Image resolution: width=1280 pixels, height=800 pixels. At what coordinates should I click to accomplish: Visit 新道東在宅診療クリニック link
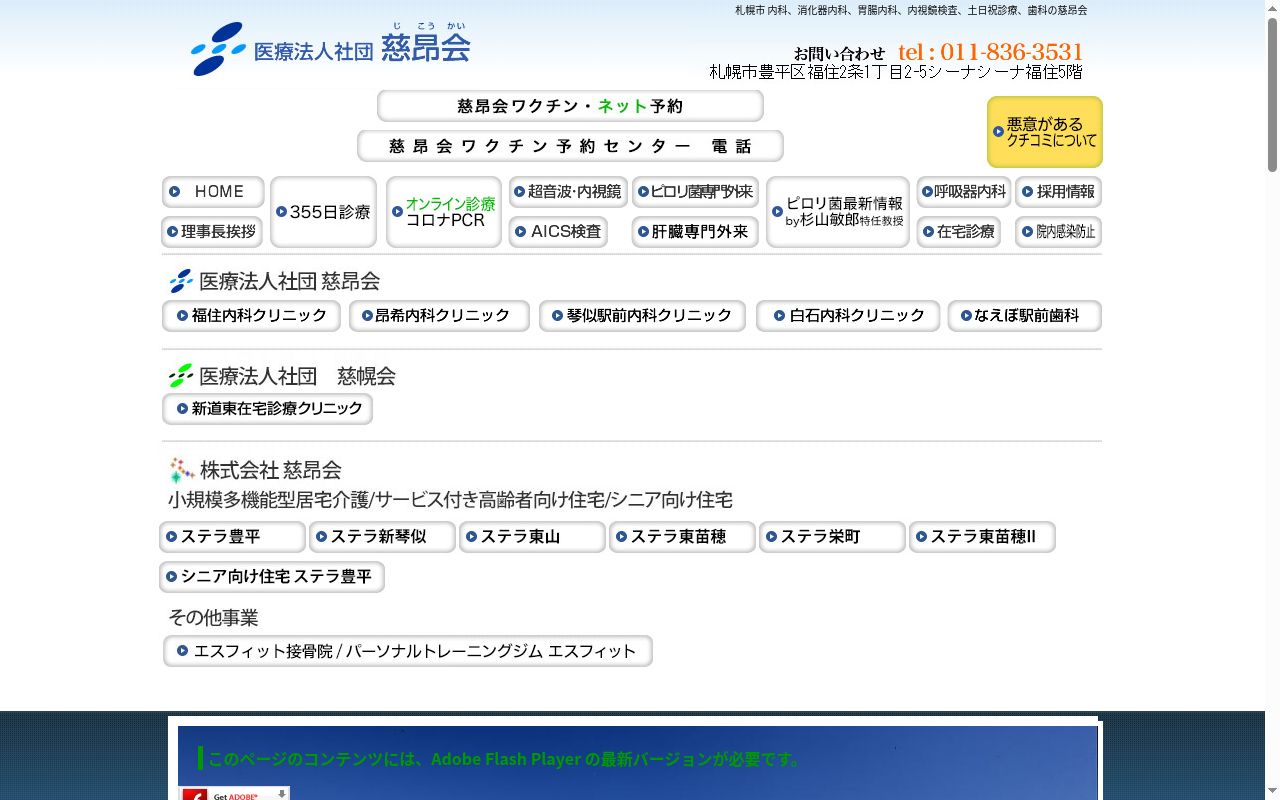click(267, 409)
